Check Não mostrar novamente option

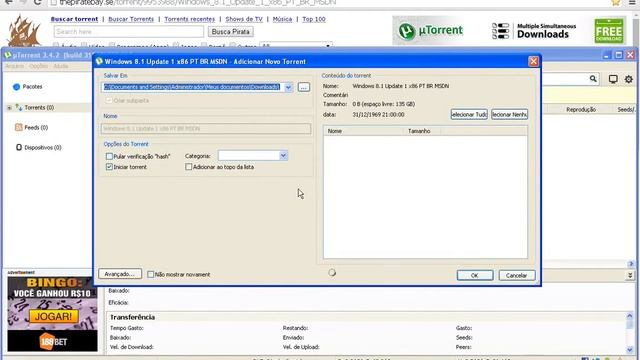pyautogui.click(x=150, y=274)
